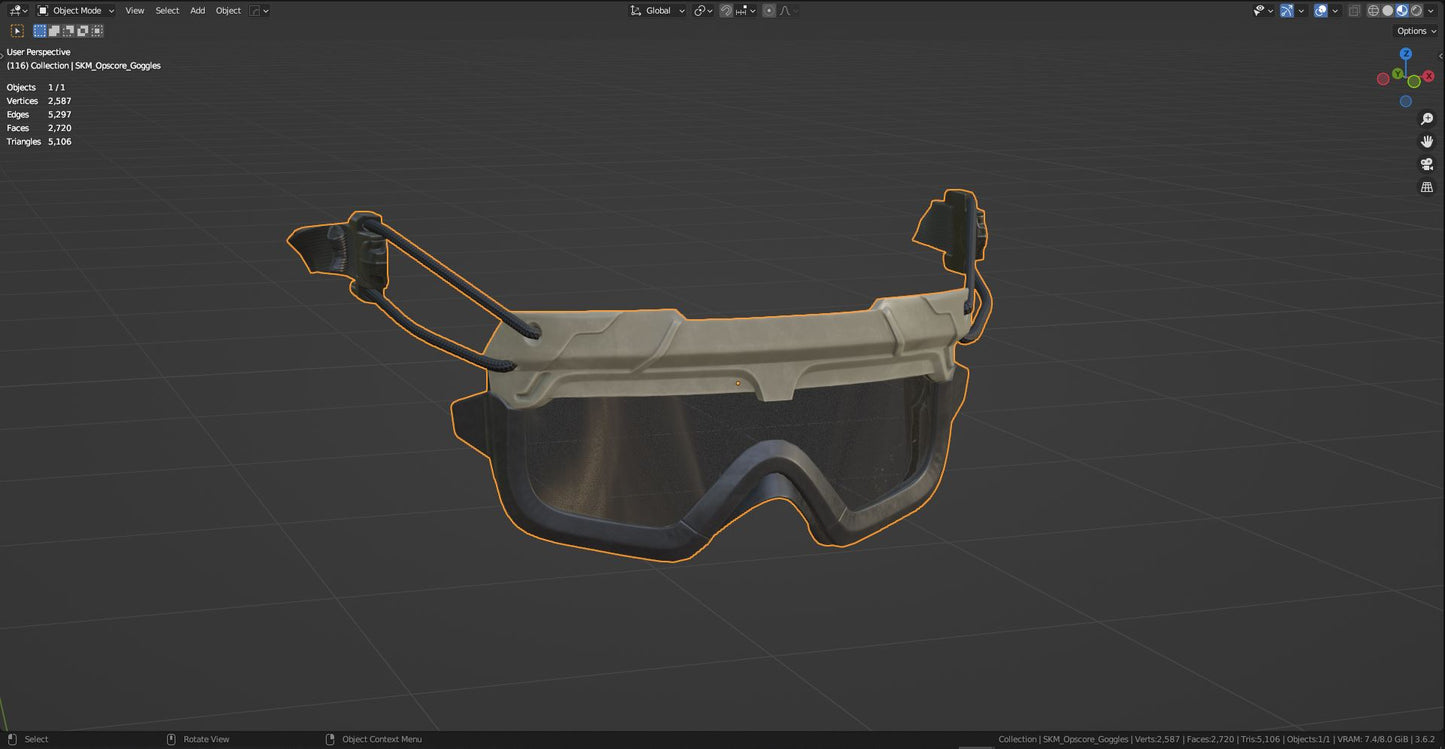The image size is (1445, 749).
Task: Activate the Select Box tool
Action: tap(40, 31)
